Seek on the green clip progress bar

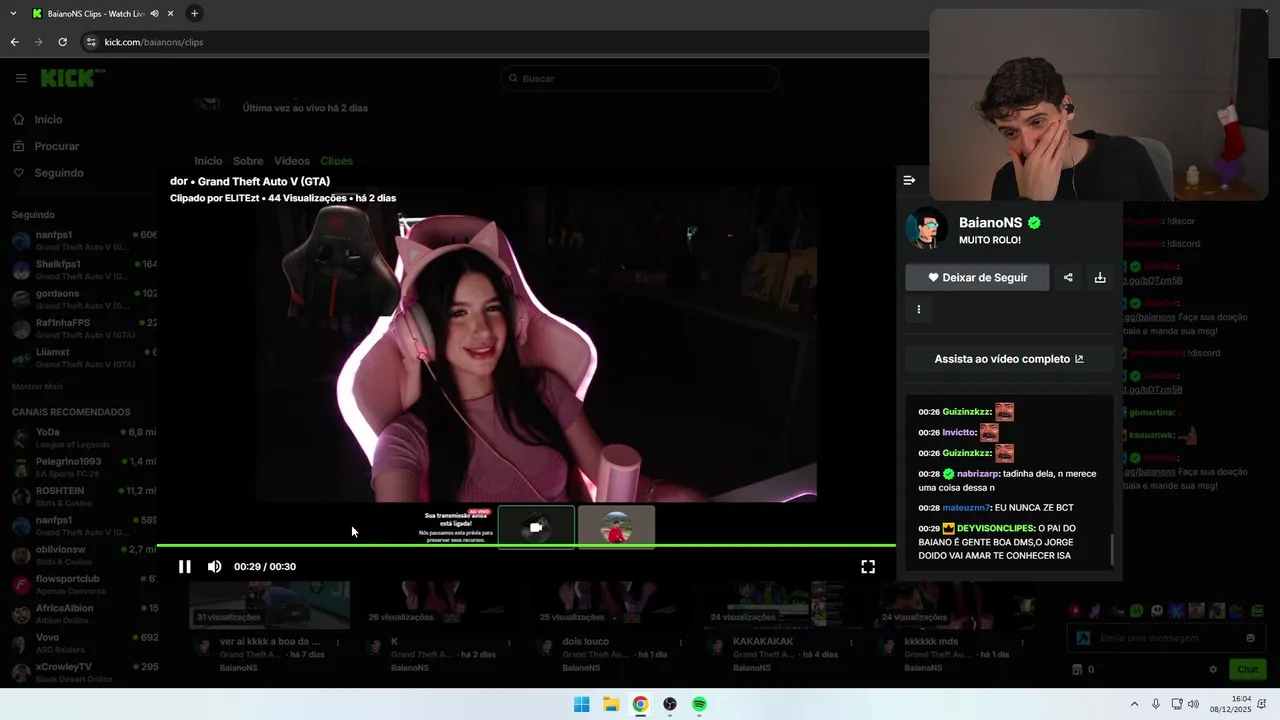coord(526,546)
